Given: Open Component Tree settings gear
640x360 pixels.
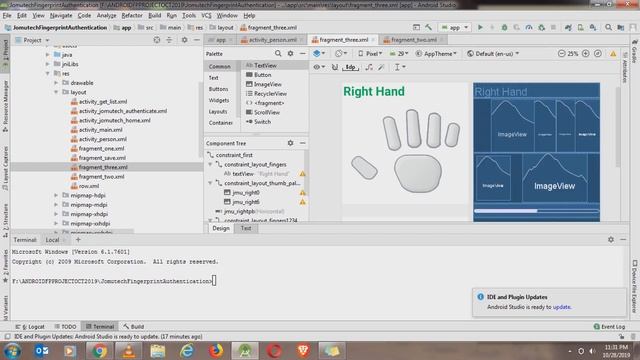Looking at the screenshot, I should click(290, 143).
